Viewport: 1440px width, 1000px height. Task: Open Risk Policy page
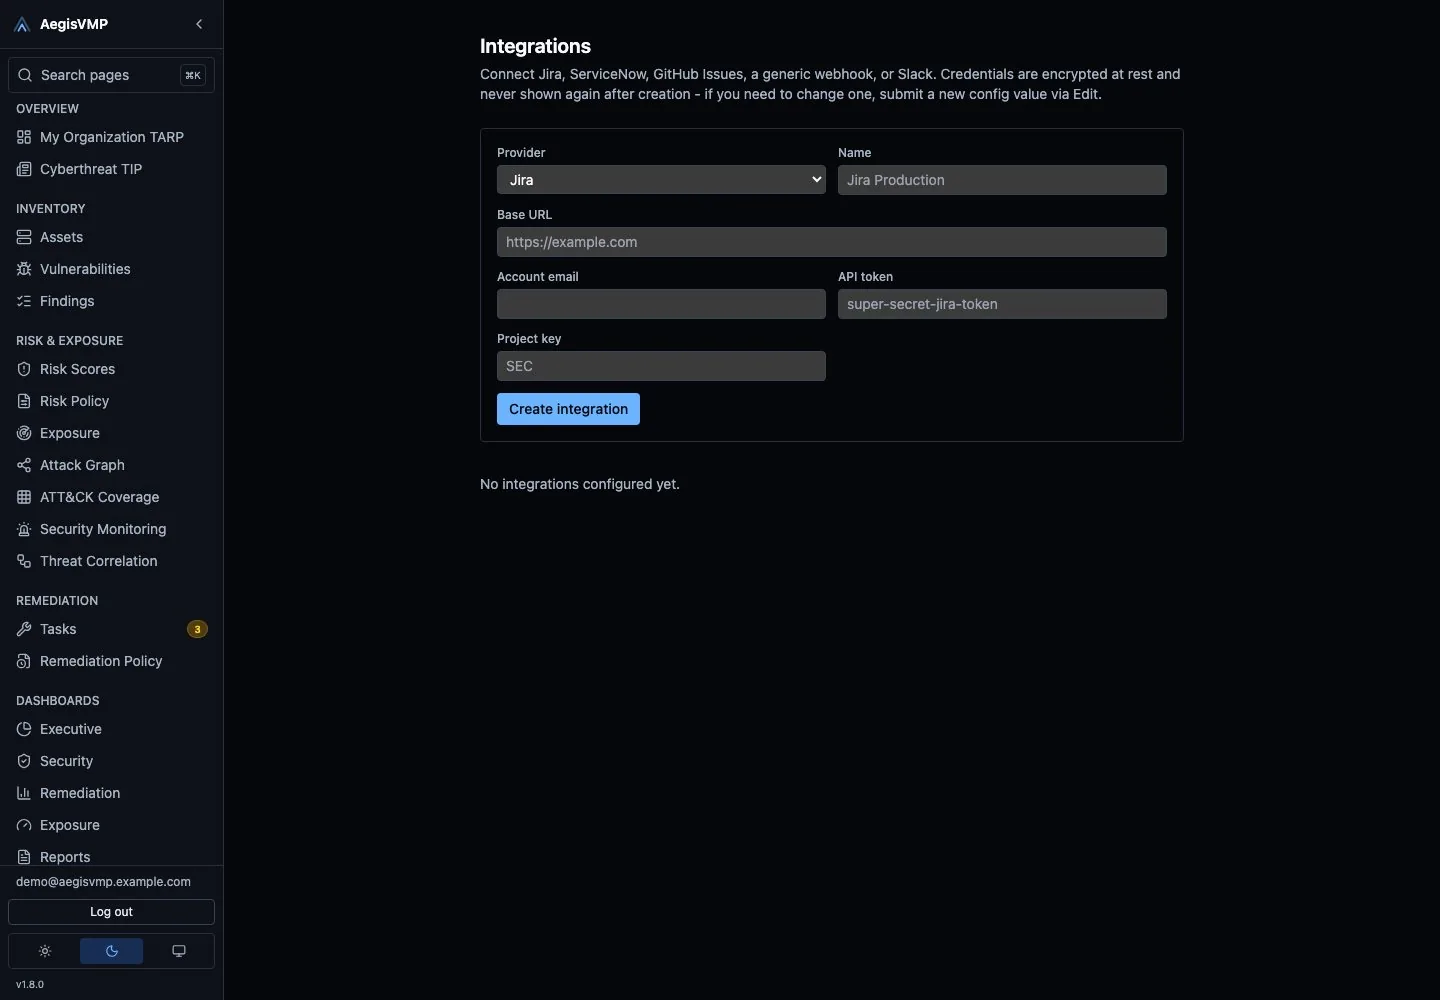pos(111,401)
